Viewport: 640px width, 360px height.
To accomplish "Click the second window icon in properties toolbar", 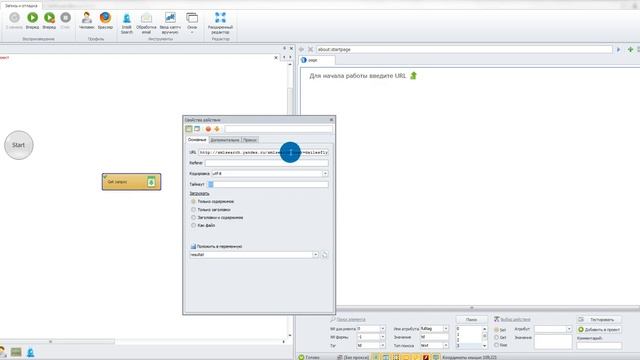I will pos(197,129).
